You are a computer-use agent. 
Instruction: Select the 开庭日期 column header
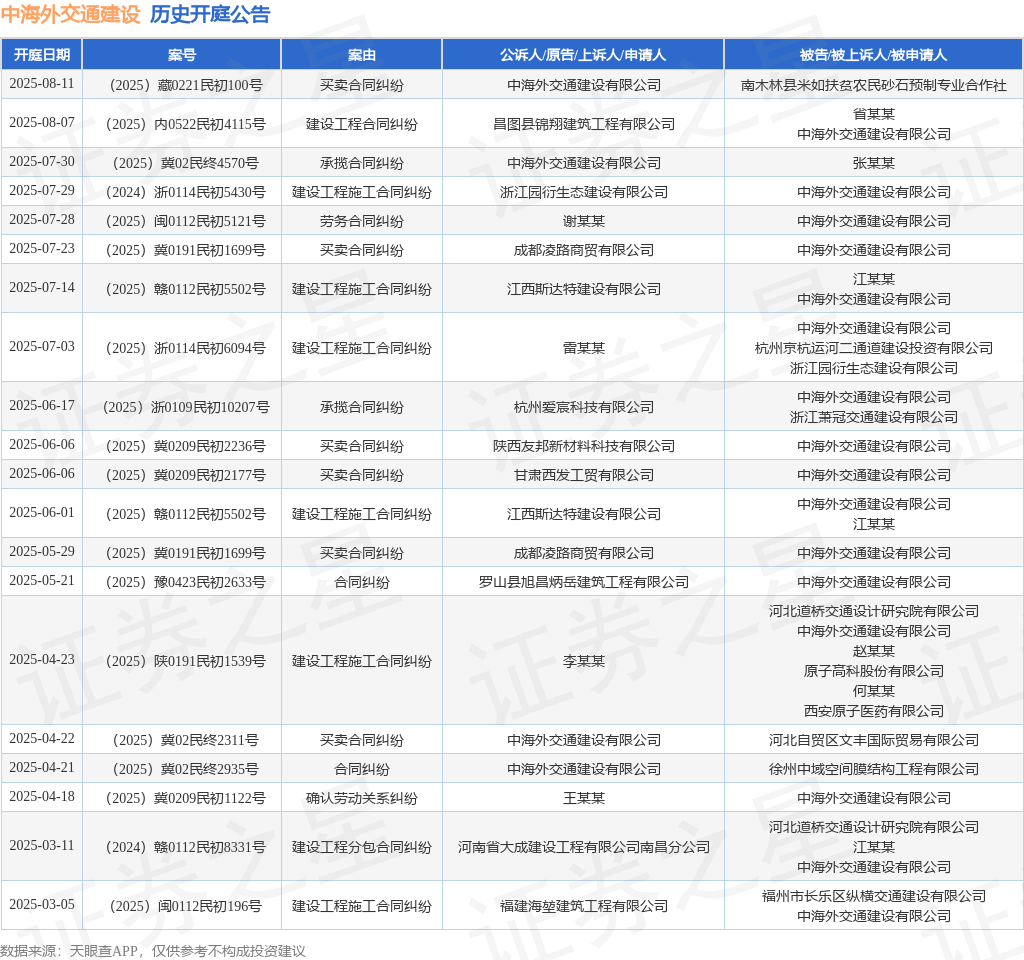coord(42,55)
